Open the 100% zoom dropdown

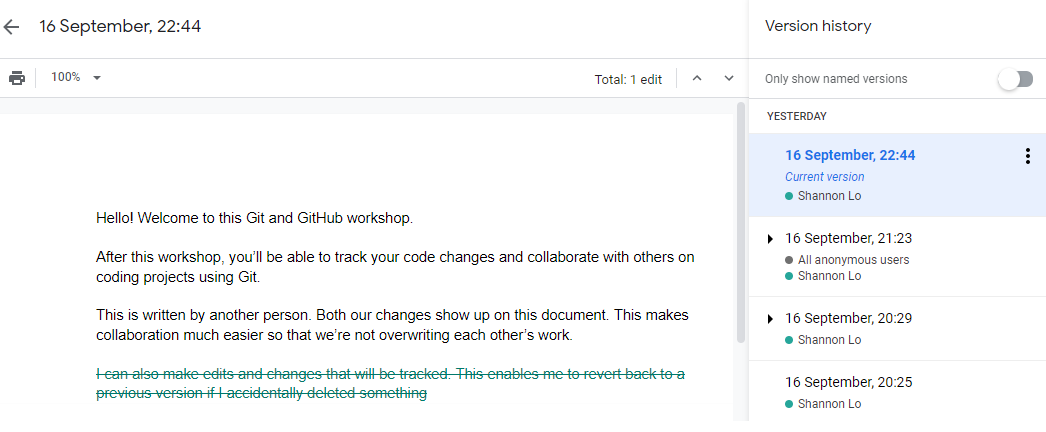click(x=77, y=78)
